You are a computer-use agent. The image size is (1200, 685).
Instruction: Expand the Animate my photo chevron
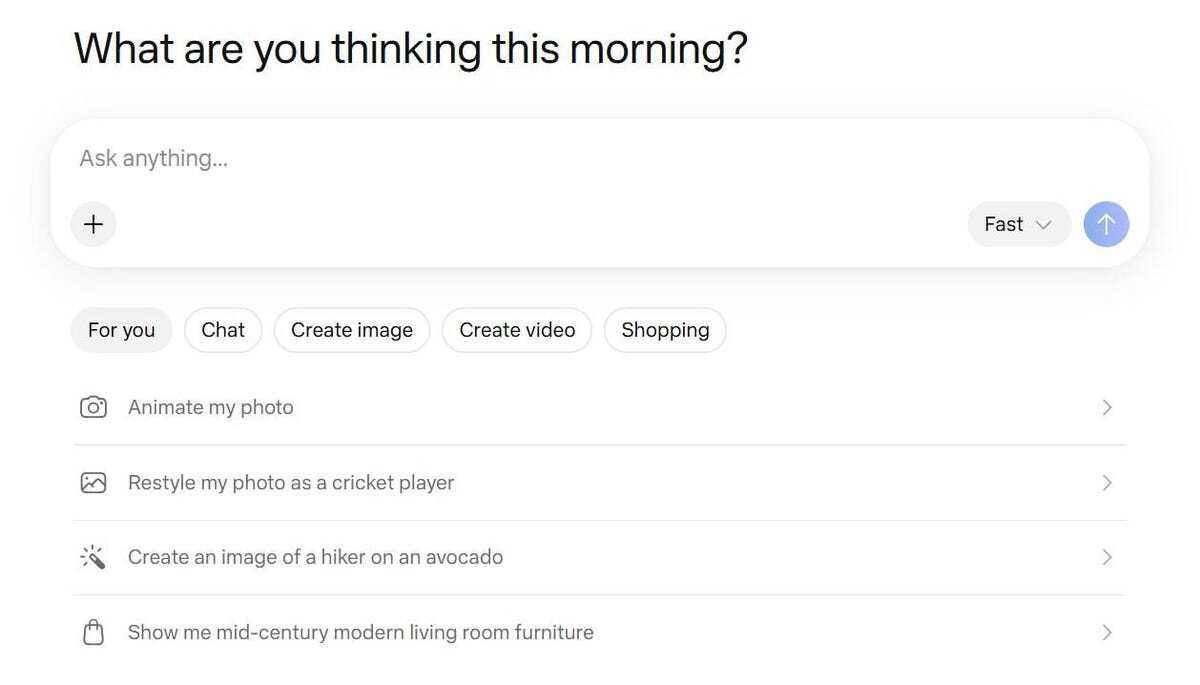pyautogui.click(x=1106, y=406)
